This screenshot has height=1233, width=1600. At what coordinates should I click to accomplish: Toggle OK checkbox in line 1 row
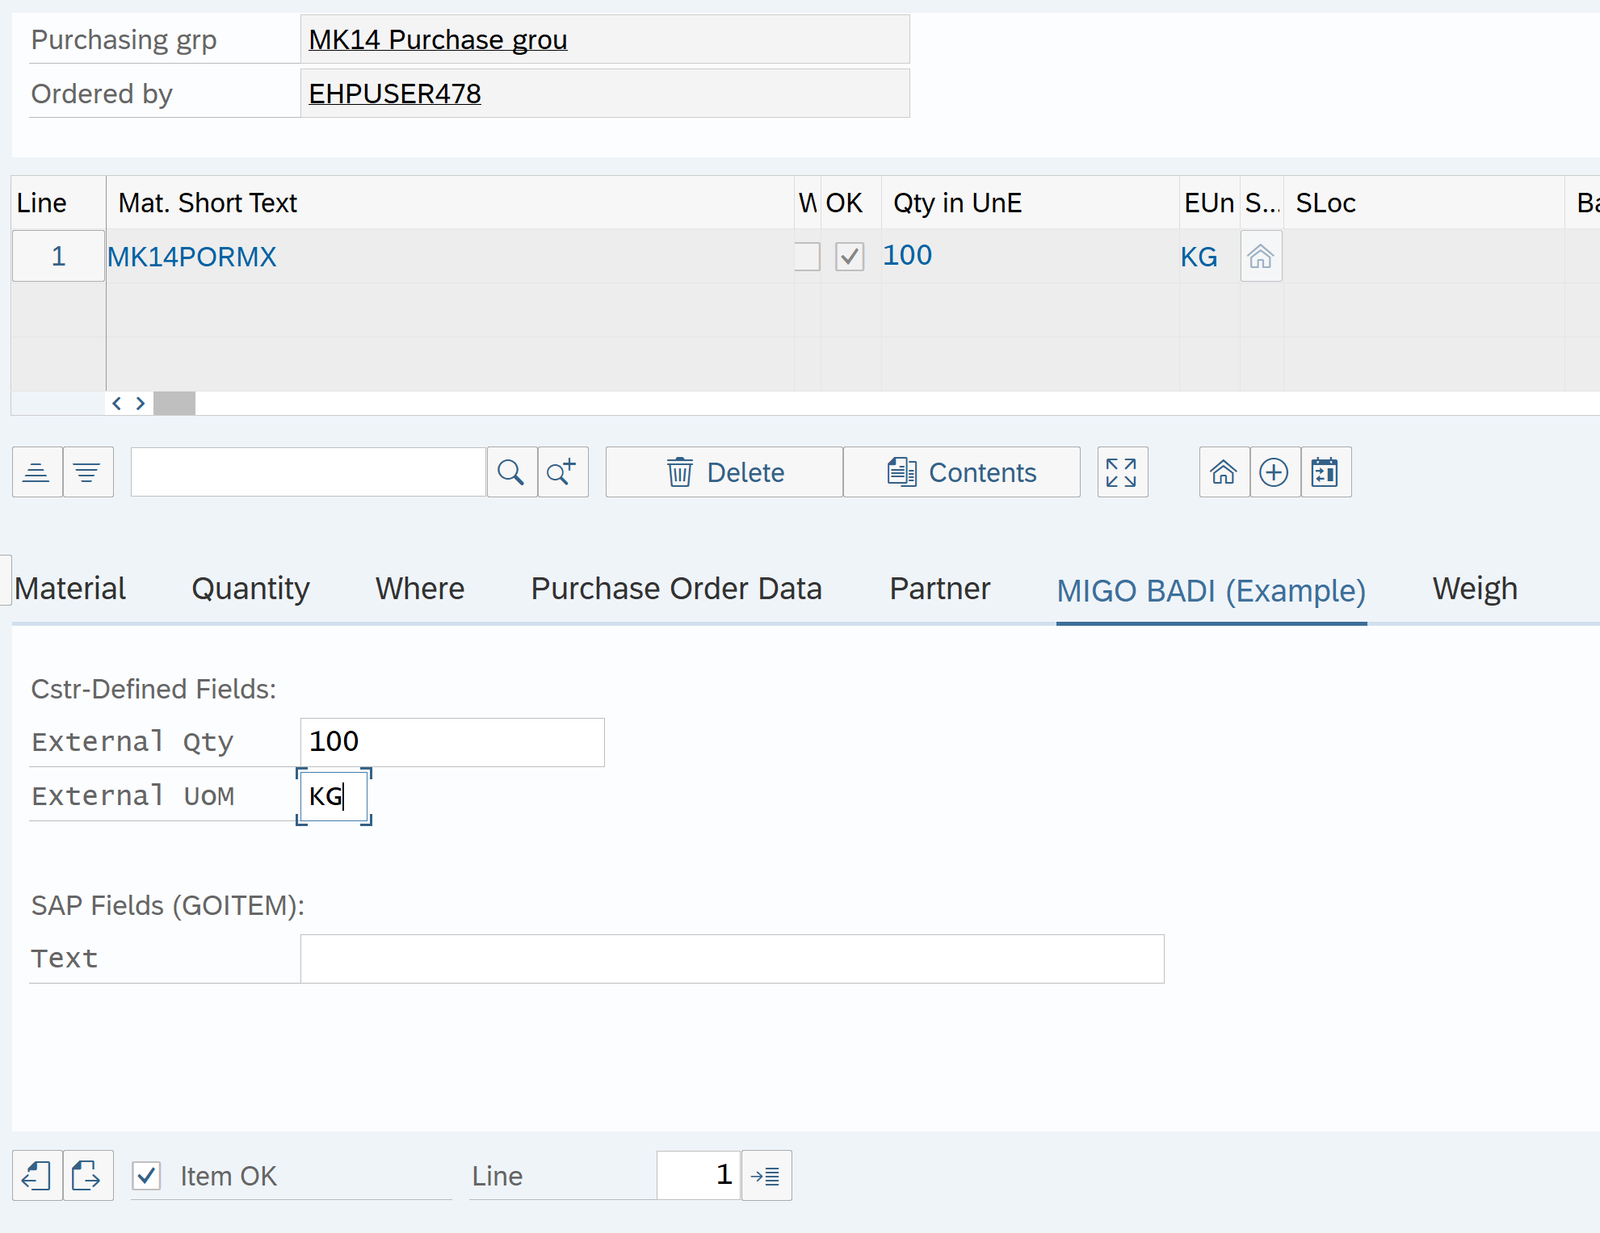[849, 257]
